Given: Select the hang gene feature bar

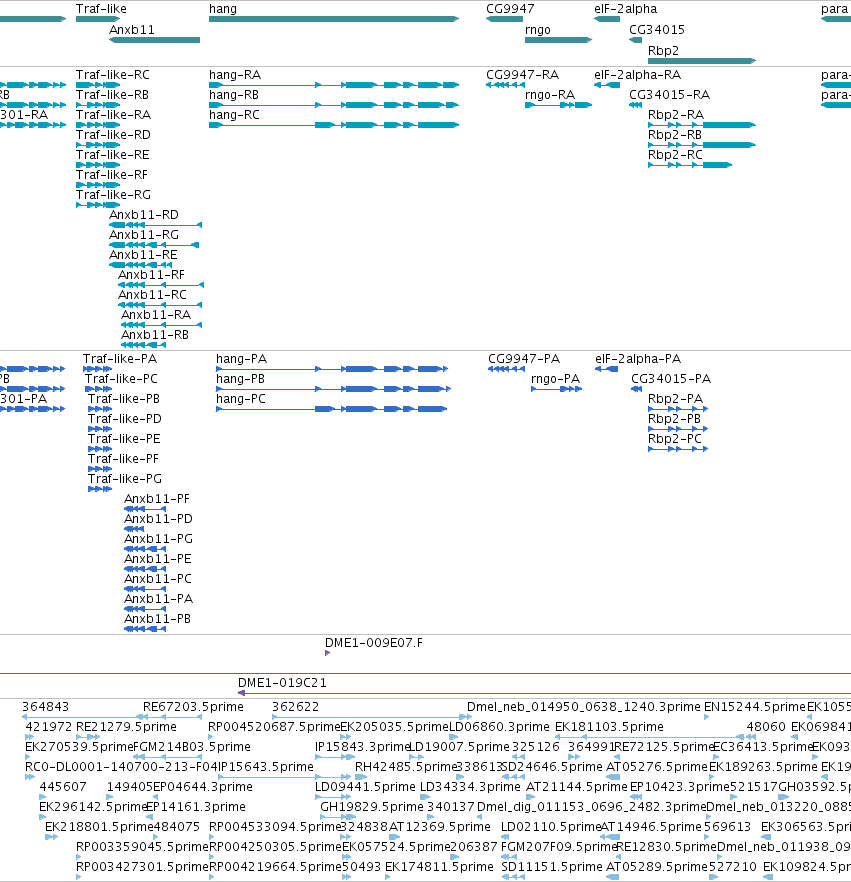Looking at the screenshot, I should (334, 19).
